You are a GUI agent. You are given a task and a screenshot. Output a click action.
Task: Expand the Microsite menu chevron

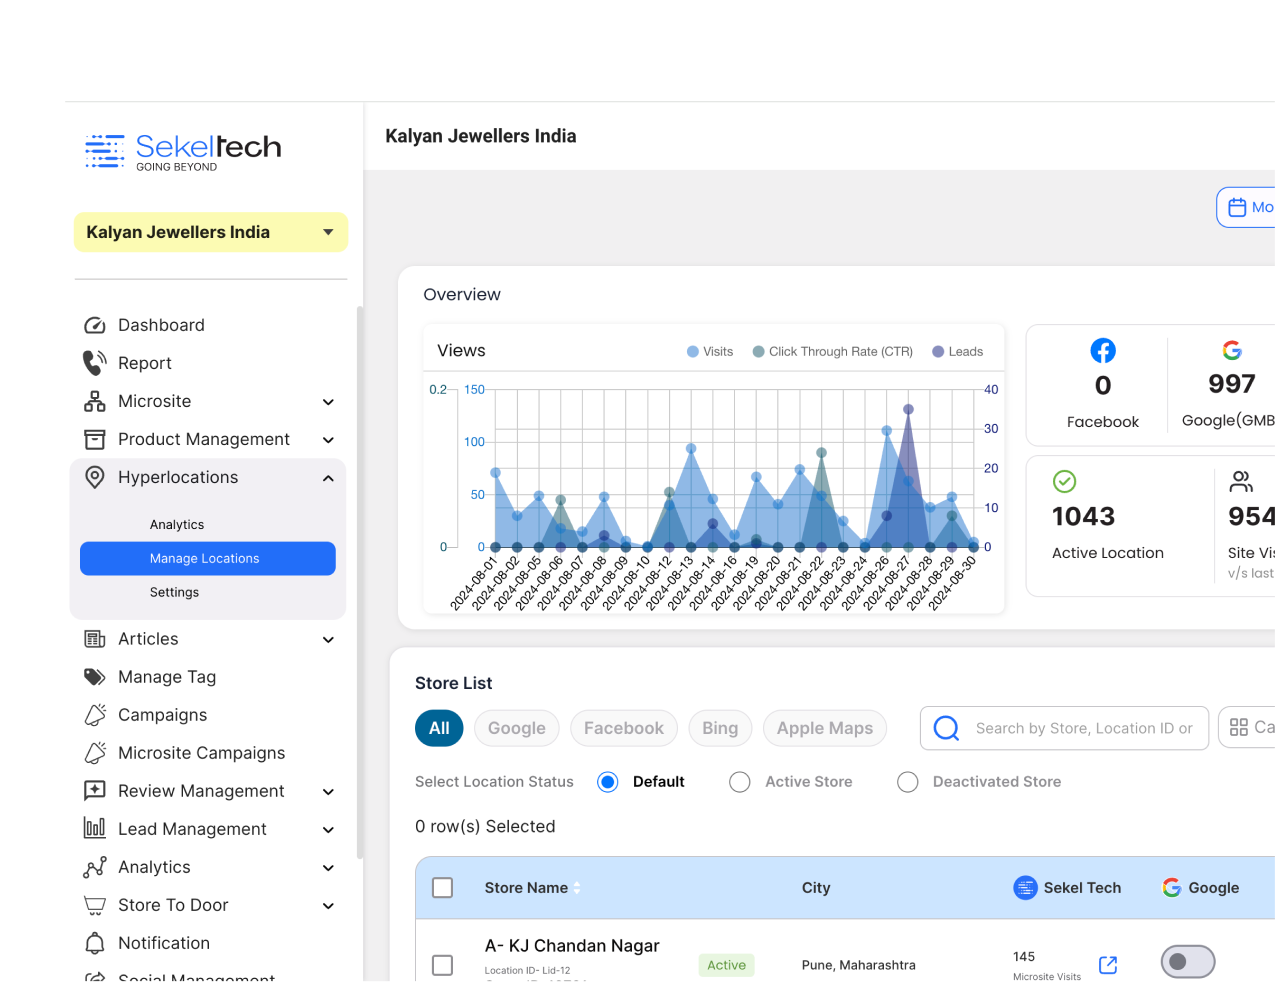click(328, 402)
